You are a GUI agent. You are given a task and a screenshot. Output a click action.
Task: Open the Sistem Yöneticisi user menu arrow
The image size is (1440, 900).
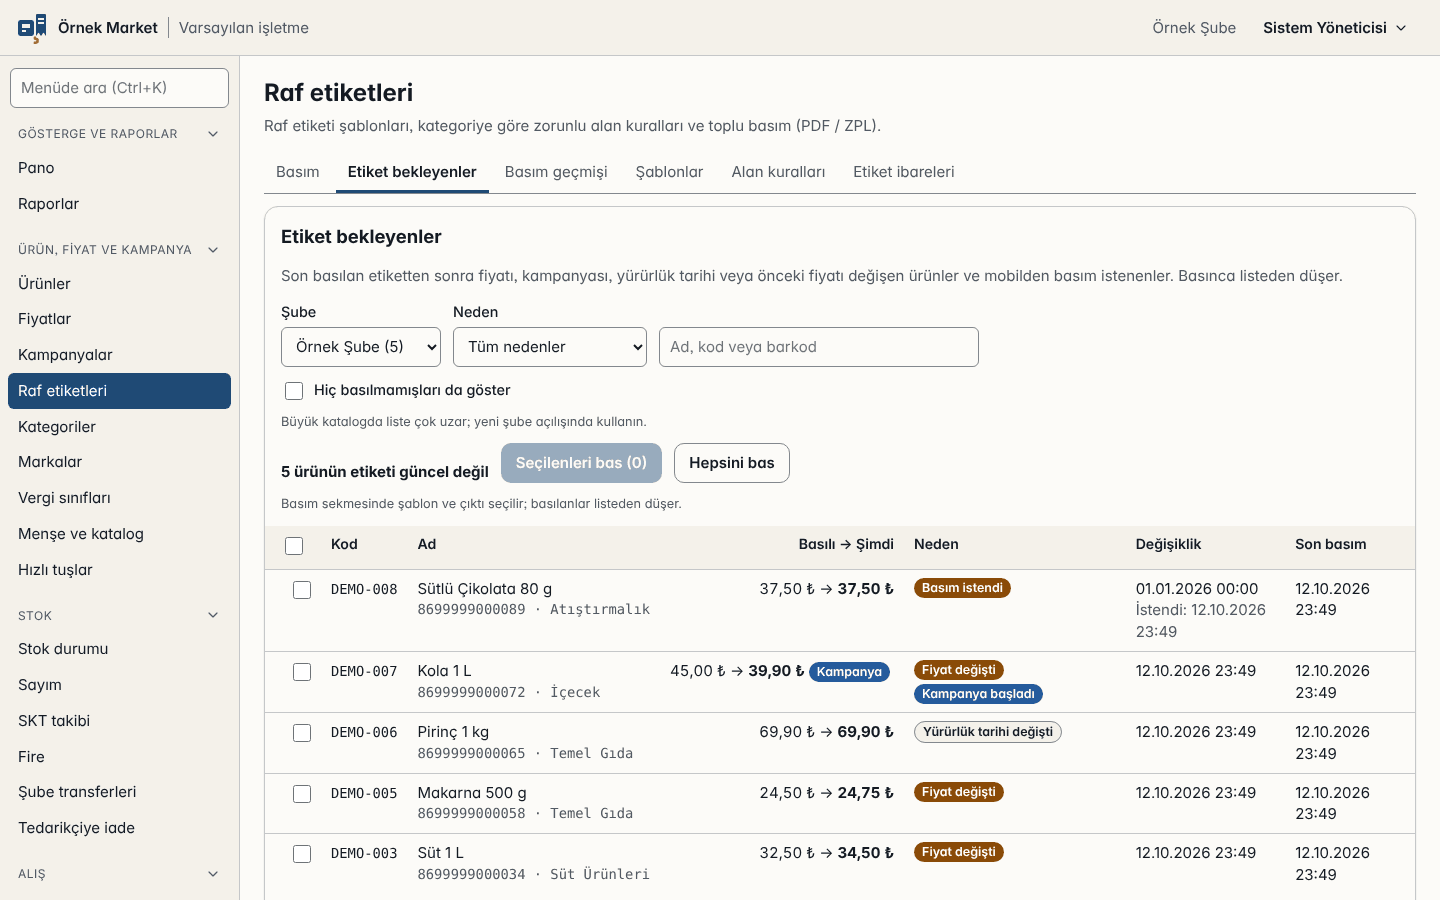[1401, 28]
